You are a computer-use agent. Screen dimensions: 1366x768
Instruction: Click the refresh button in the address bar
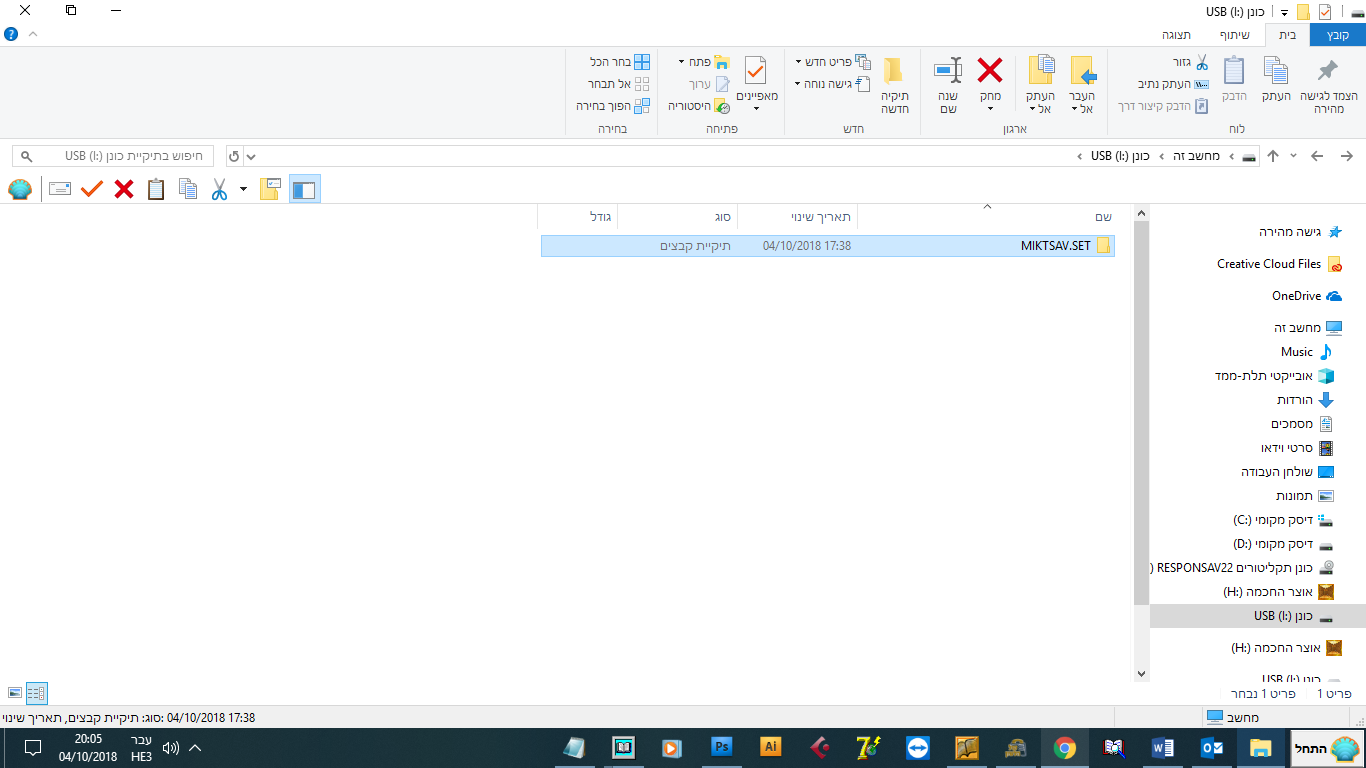click(234, 156)
